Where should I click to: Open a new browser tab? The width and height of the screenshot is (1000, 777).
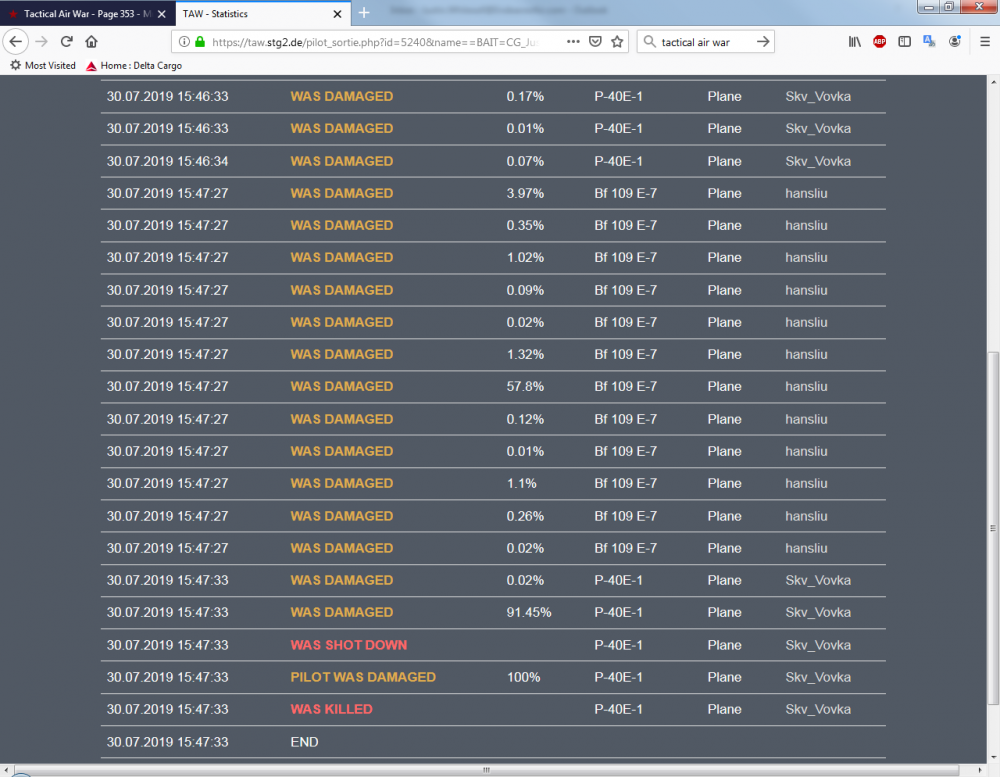[x=364, y=13]
